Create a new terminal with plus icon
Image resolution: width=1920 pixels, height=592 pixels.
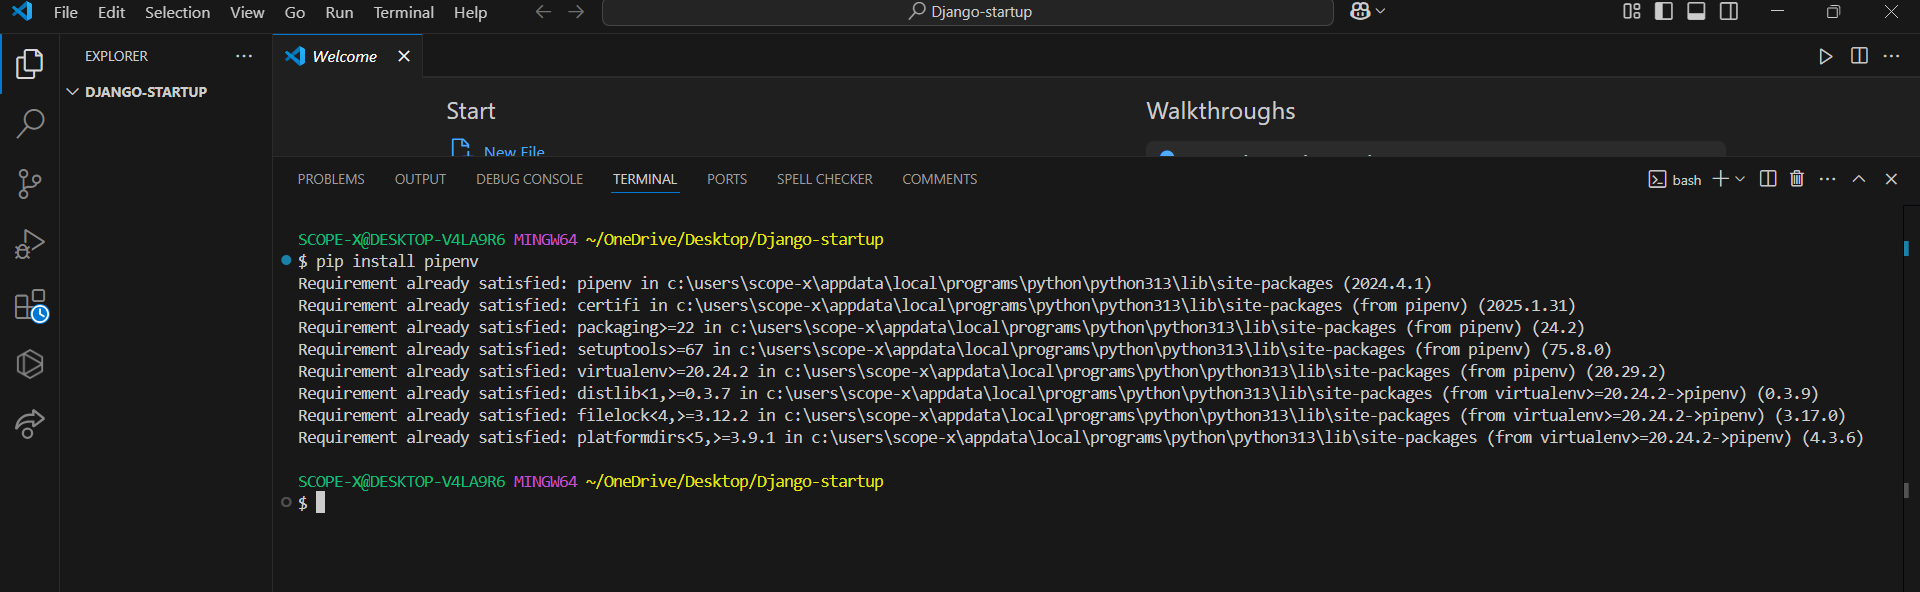pos(1720,178)
